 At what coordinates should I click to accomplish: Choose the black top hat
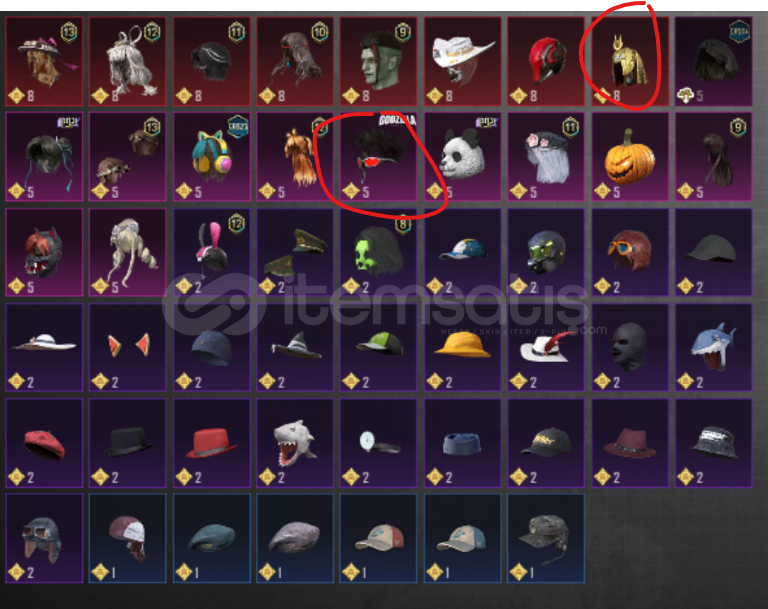(x=127, y=442)
